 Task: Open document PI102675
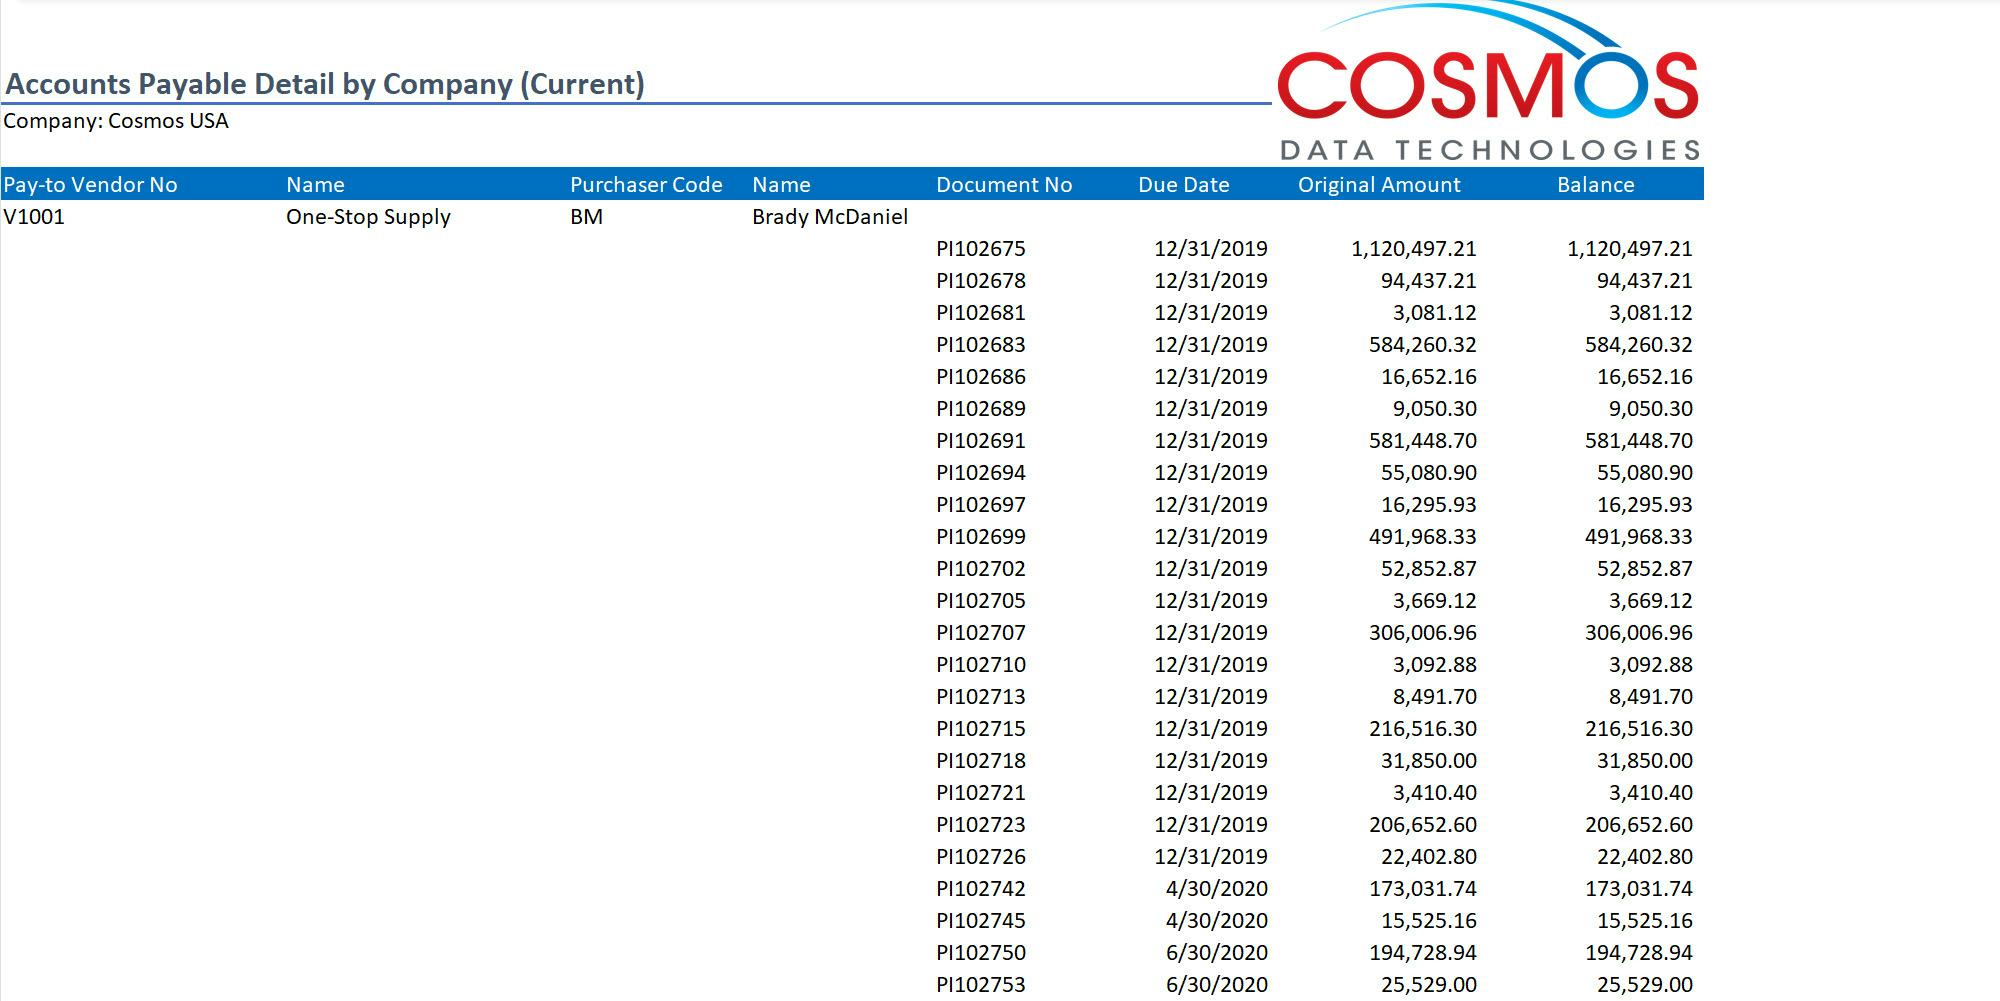point(980,248)
